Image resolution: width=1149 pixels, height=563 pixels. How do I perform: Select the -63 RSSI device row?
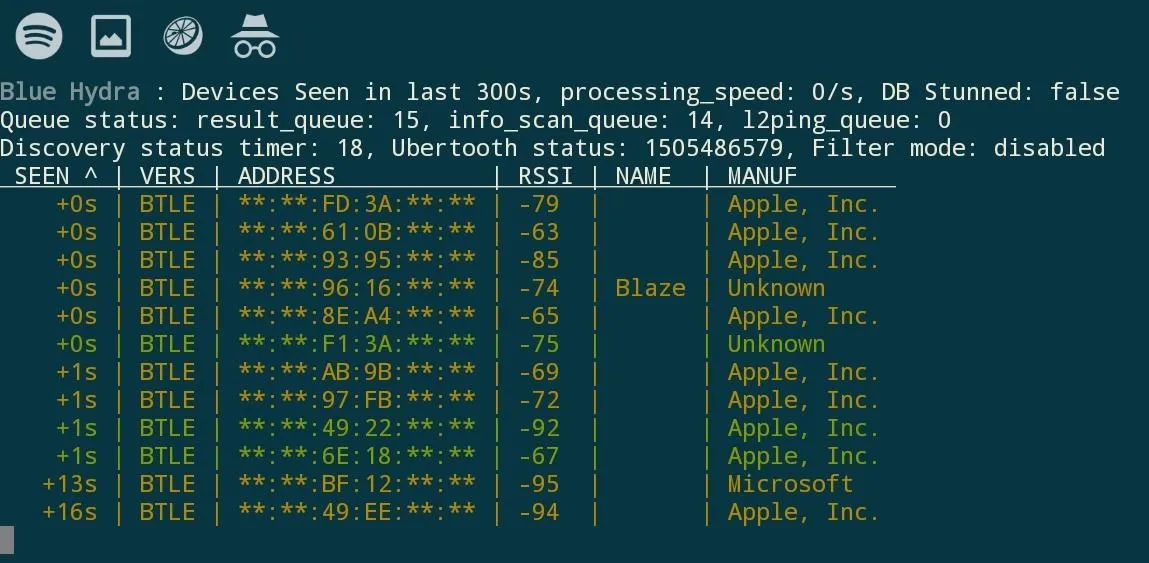pyautogui.click(x=448, y=232)
